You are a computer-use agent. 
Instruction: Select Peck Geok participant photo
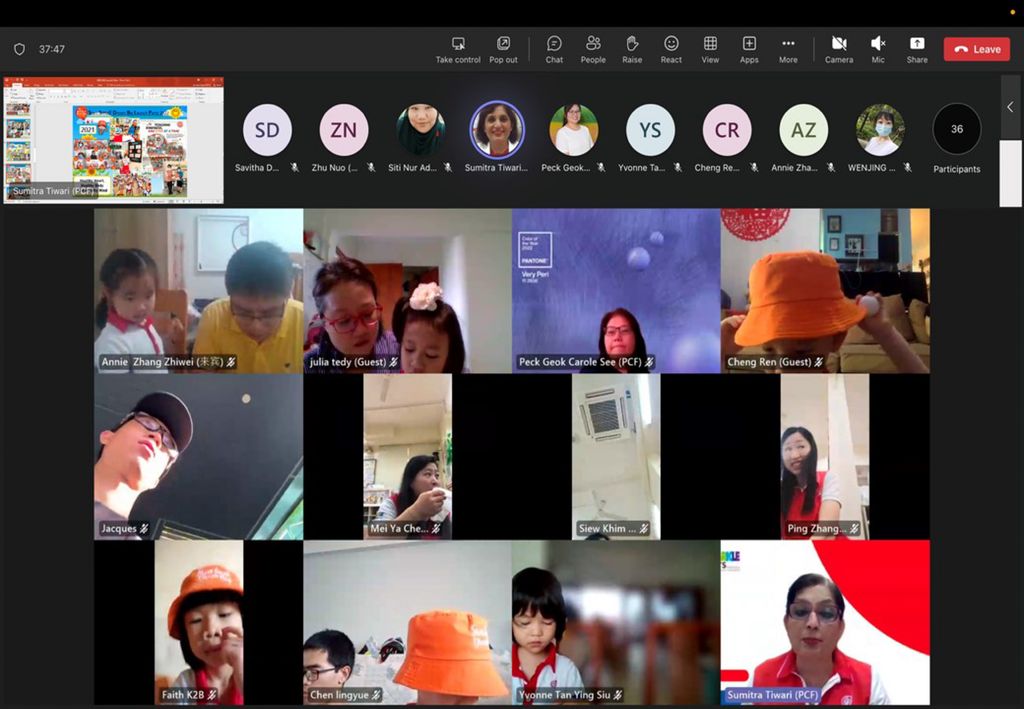click(573, 130)
